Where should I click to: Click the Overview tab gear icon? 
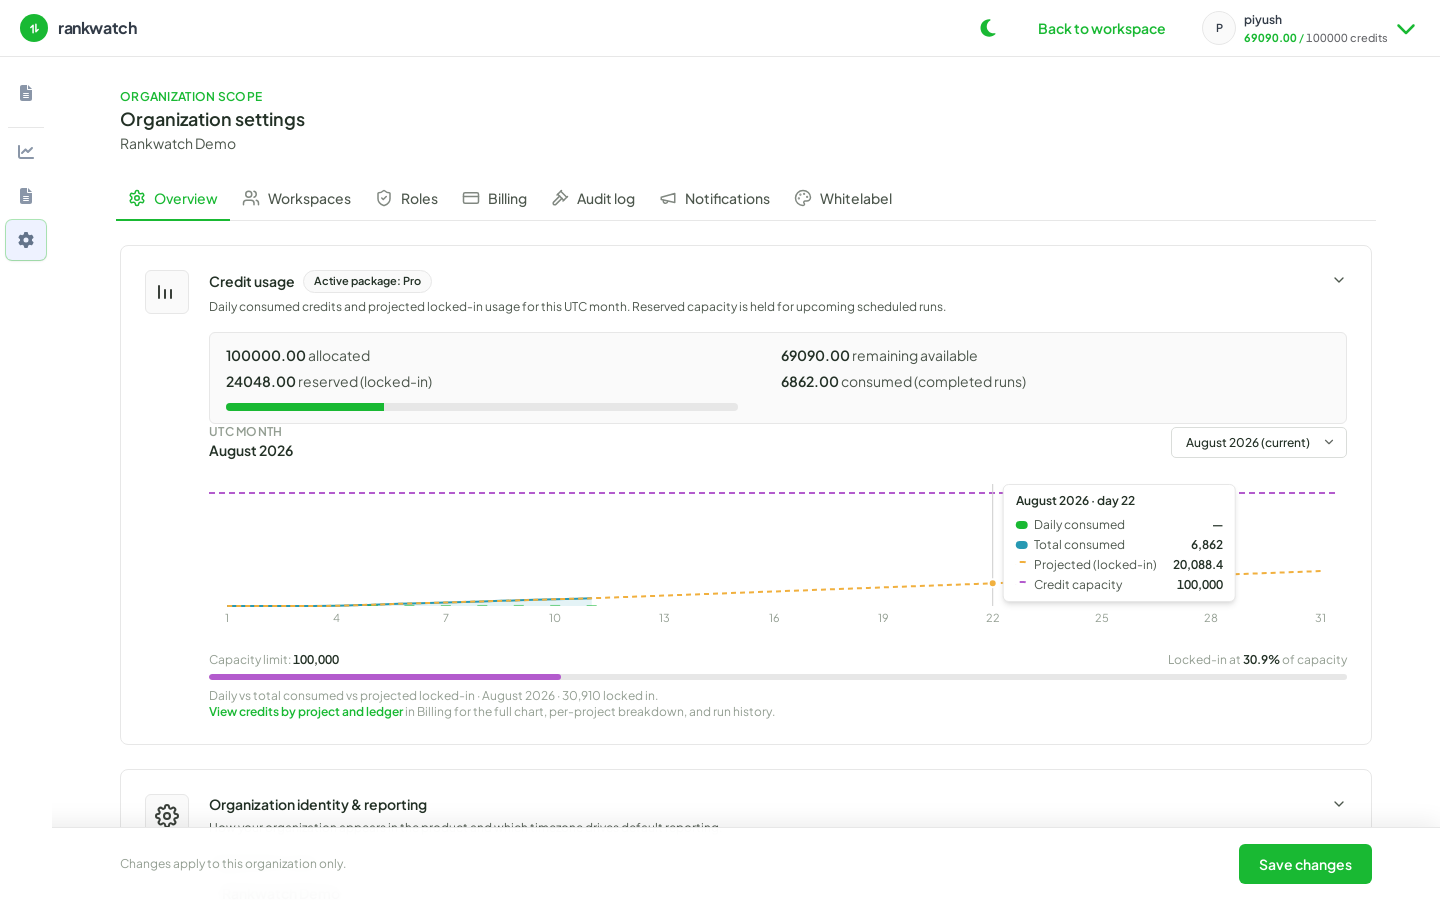[x=137, y=198]
